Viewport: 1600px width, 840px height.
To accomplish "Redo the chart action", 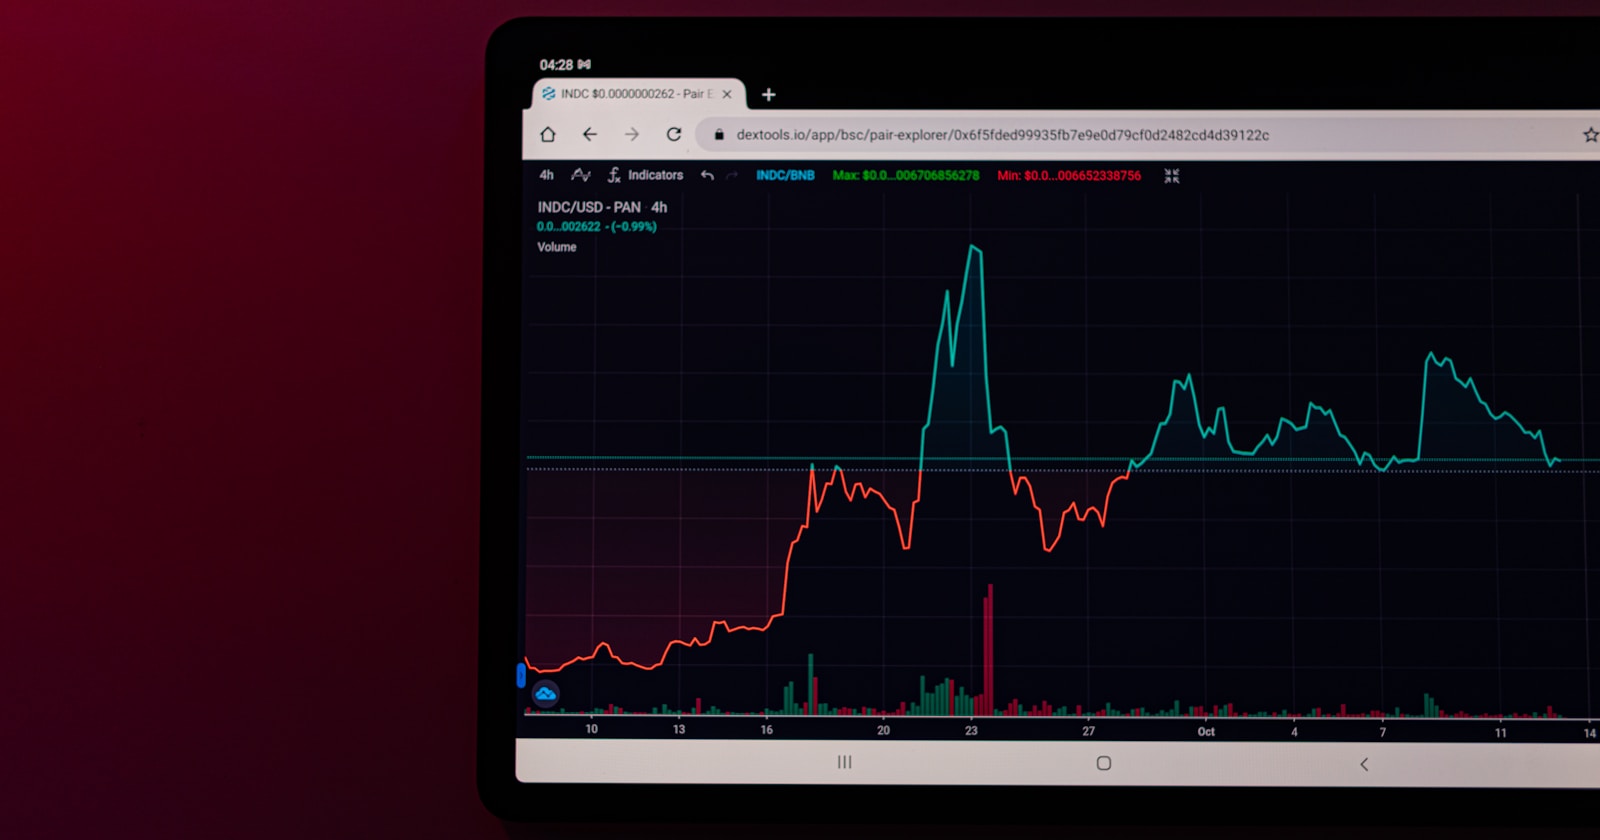I will point(732,175).
